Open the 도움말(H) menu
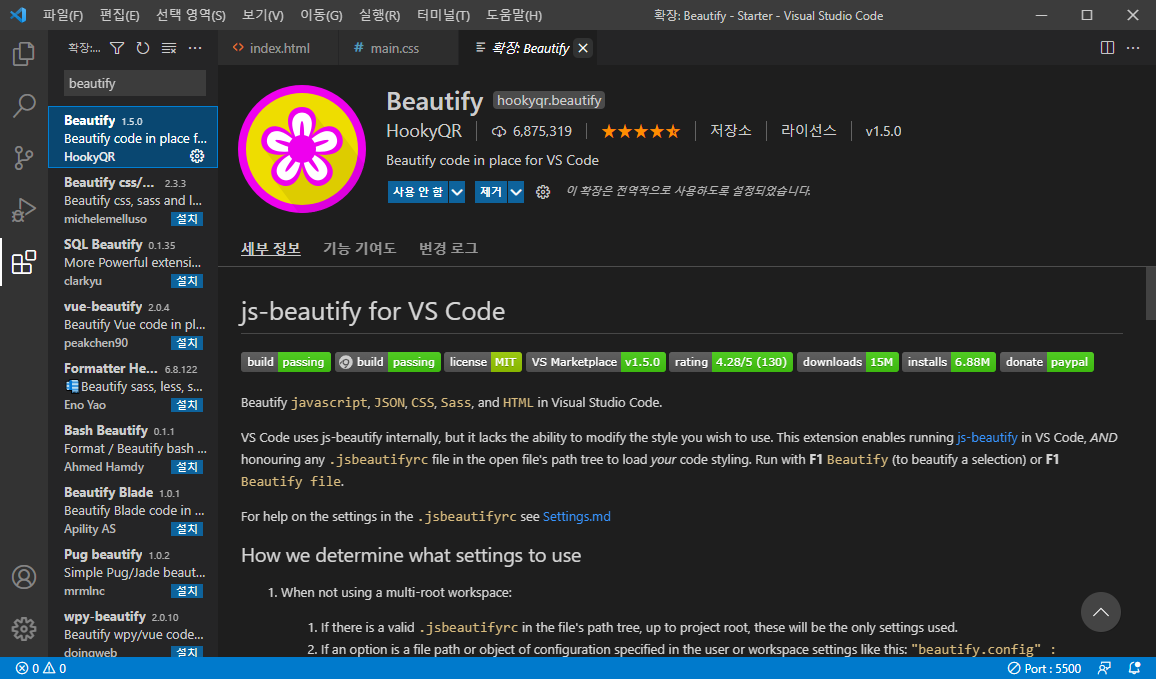The image size is (1156, 679). click(x=514, y=15)
